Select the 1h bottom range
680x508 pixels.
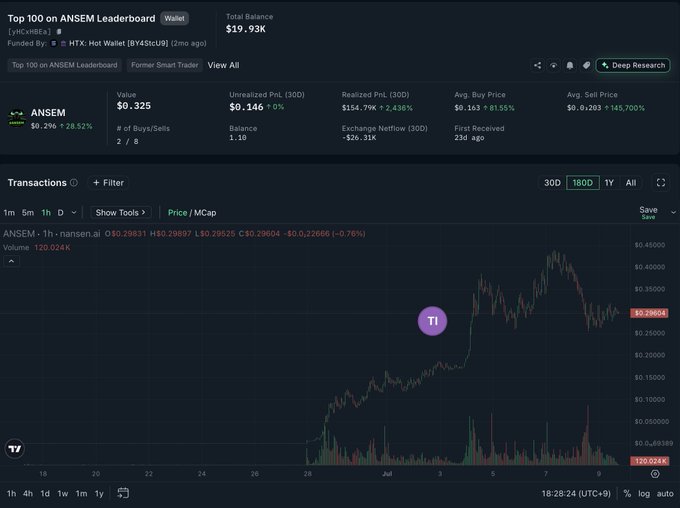pos(11,493)
